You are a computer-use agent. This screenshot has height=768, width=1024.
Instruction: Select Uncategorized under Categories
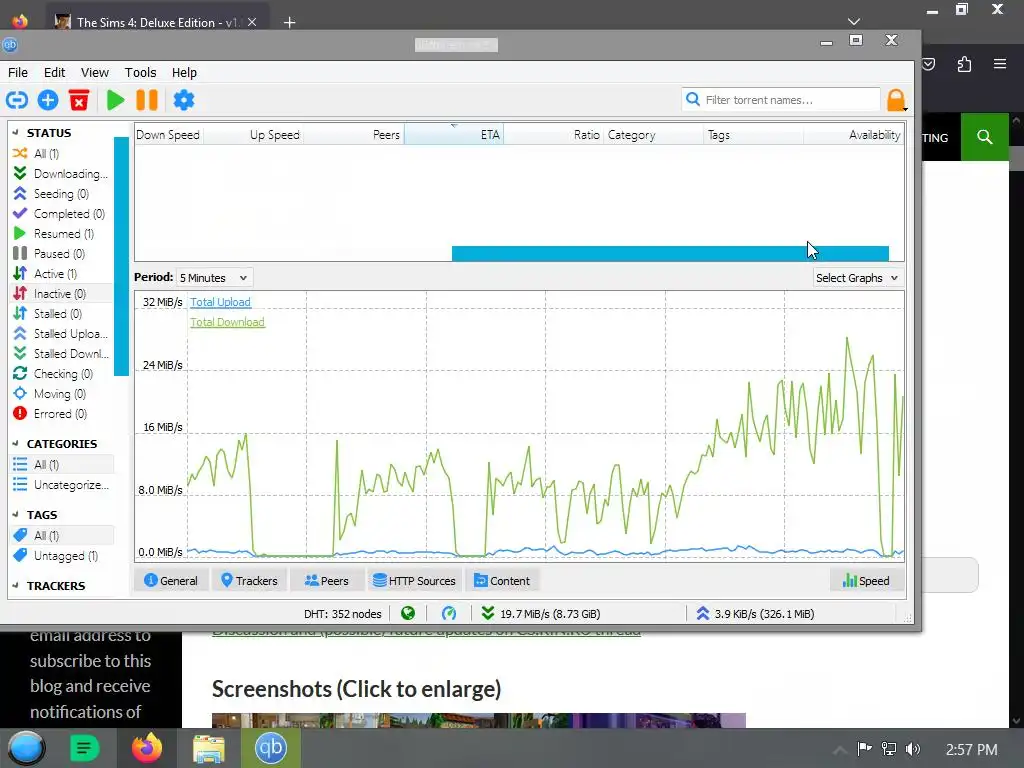point(62,485)
